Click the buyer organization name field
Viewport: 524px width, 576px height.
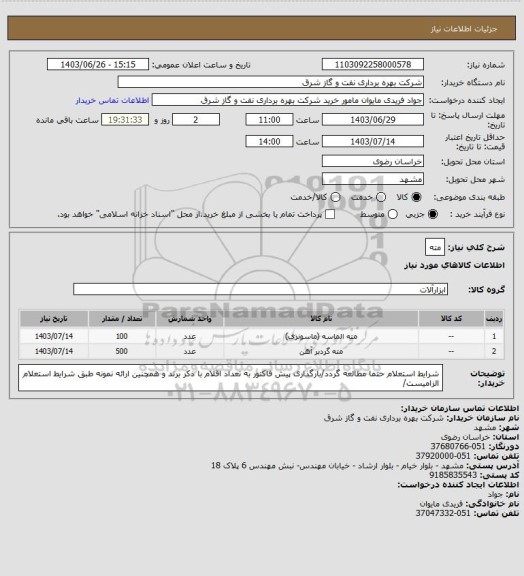tap(270, 82)
